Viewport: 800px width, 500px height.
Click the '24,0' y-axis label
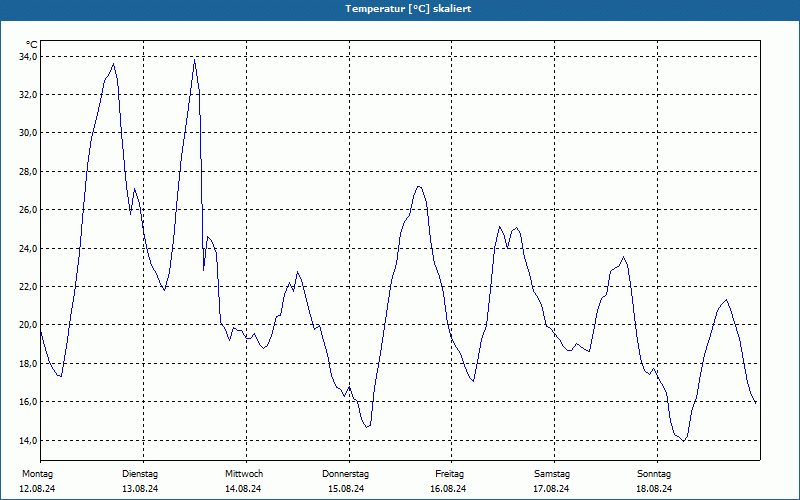[29, 248]
